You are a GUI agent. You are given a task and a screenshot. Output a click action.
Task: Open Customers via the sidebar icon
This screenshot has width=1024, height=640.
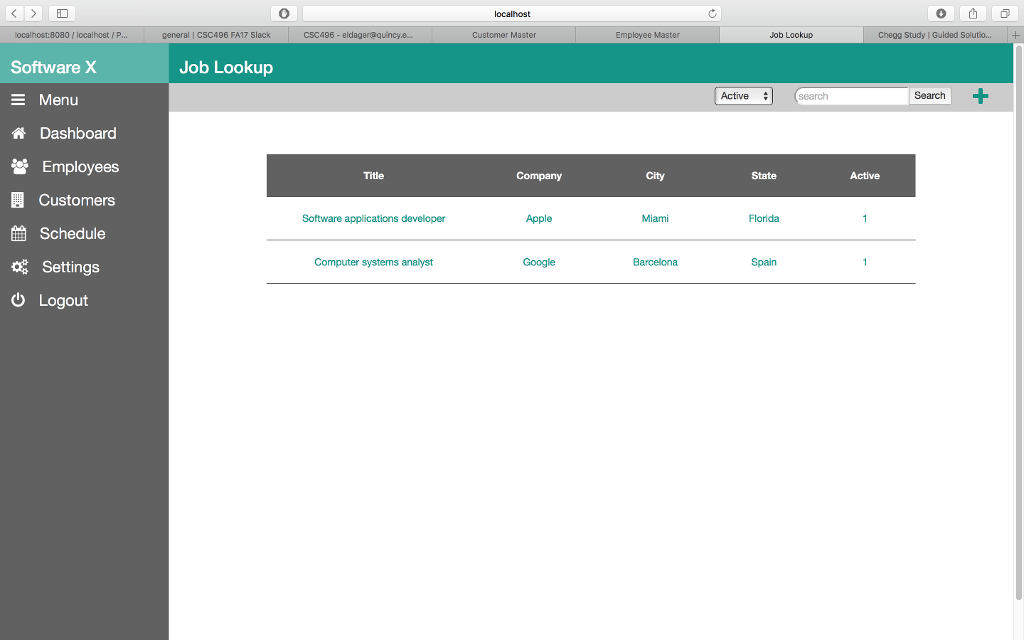(x=19, y=200)
